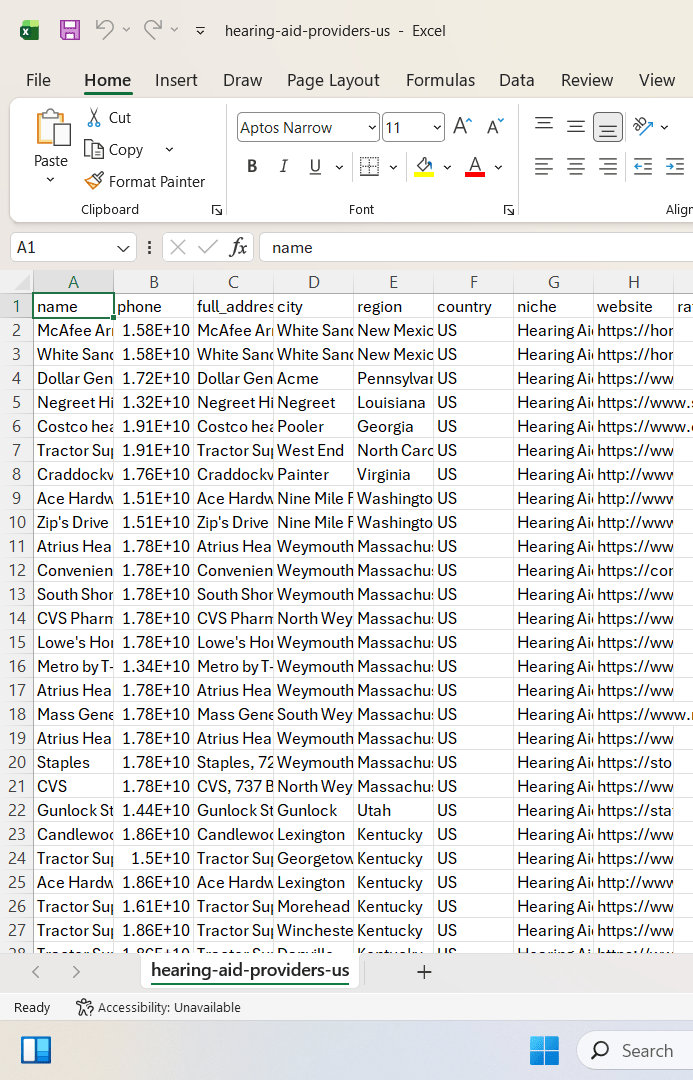Switch to the Insert tab
This screenshot has height=1080, width=693.
(176, 81)
